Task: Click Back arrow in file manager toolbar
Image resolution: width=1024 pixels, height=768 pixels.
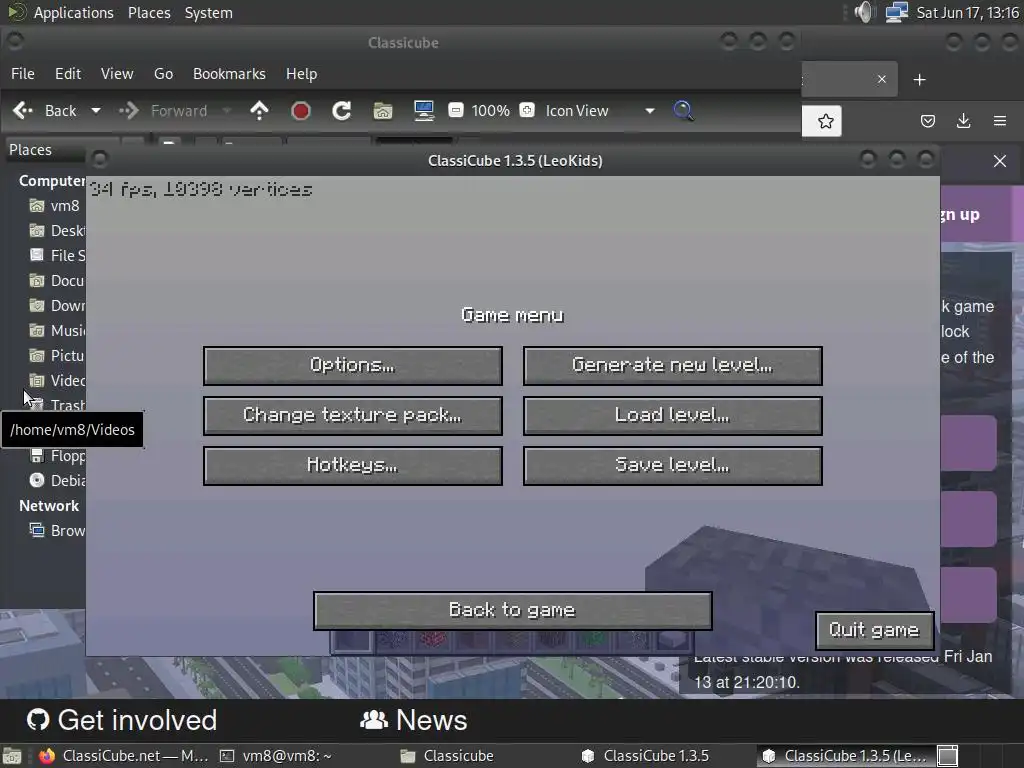Action: (44, 111)
